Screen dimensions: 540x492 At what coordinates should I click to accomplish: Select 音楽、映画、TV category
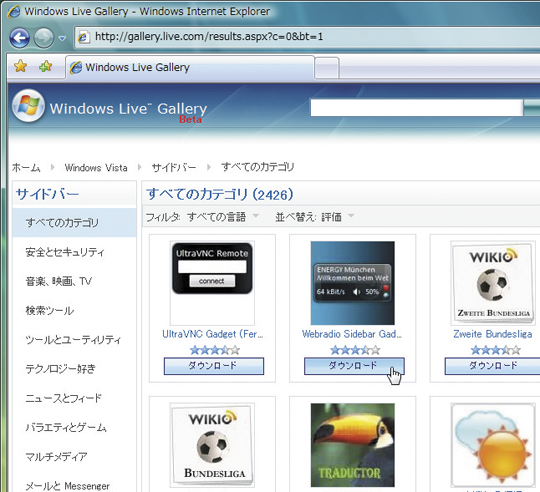click(x=59, y=281)
